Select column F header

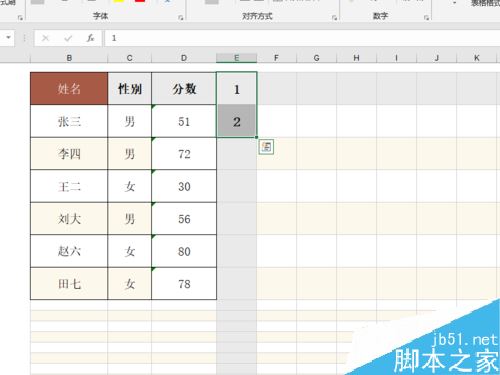pyautogui.click(x=276, y=58)
